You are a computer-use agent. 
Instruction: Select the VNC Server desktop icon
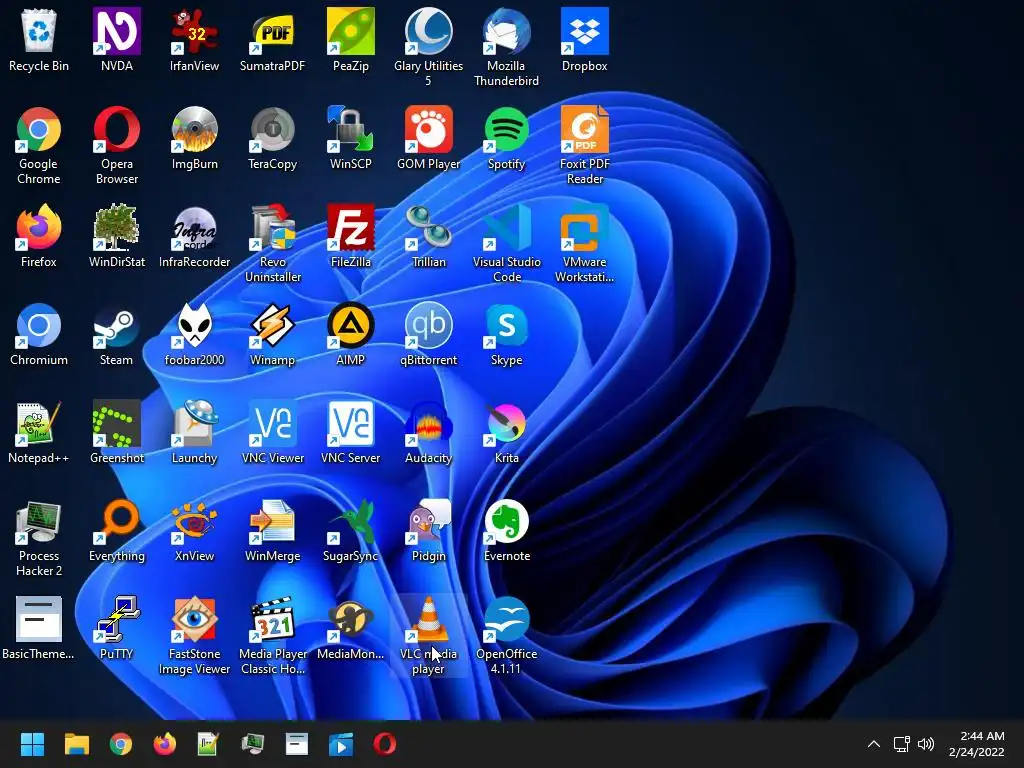click(351, 423)
